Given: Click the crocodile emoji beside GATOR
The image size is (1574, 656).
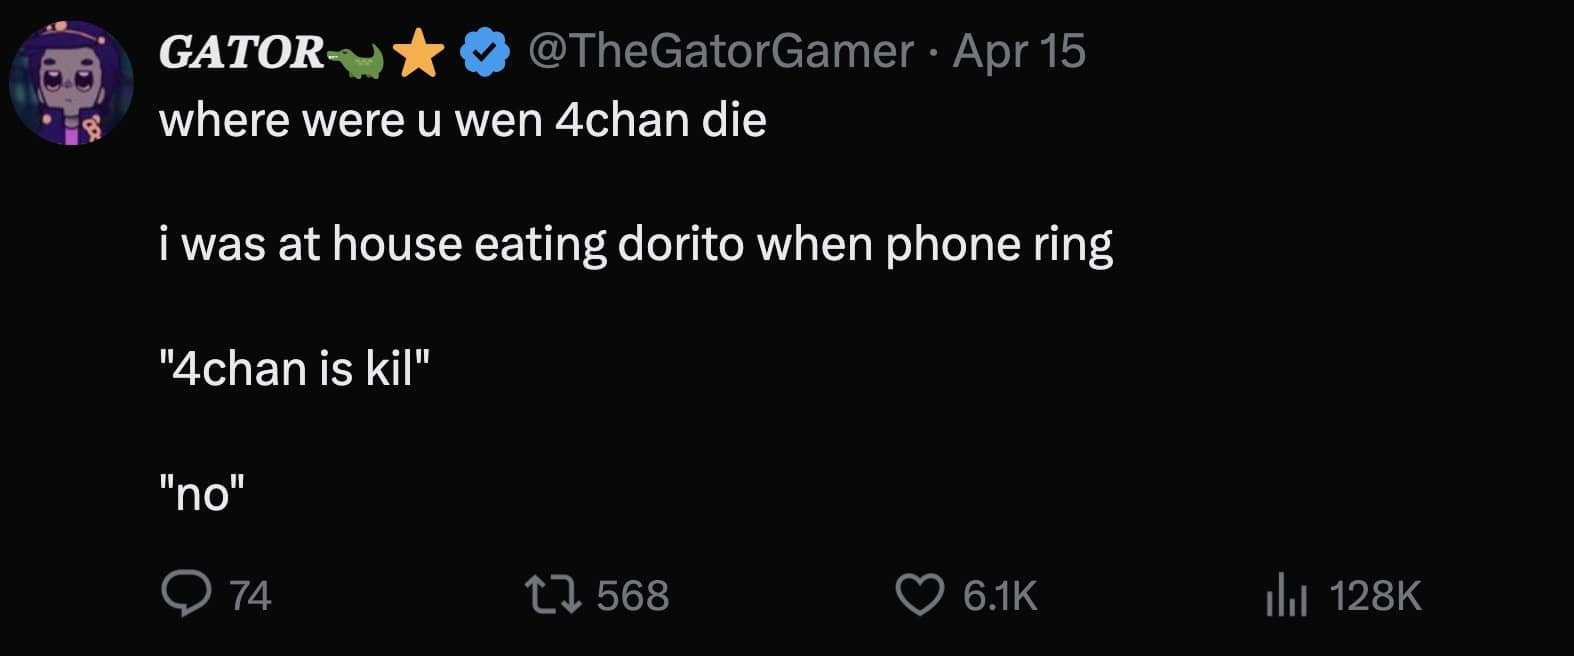Looking at the screenshot, I should coord(355,60).
